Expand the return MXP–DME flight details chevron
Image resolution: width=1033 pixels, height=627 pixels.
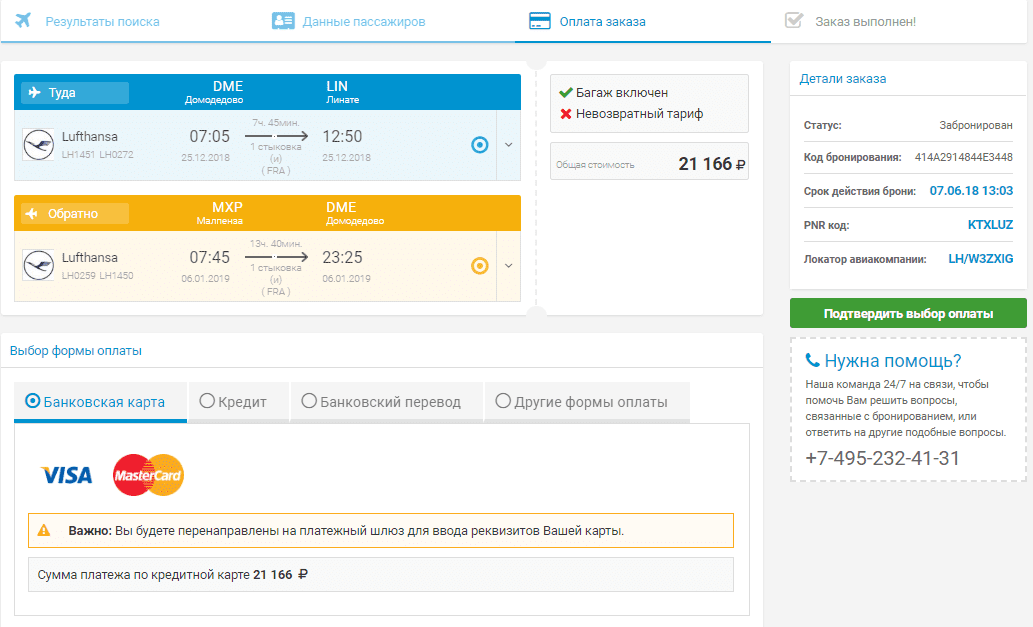pyautogui.click(x=509, y=266)
